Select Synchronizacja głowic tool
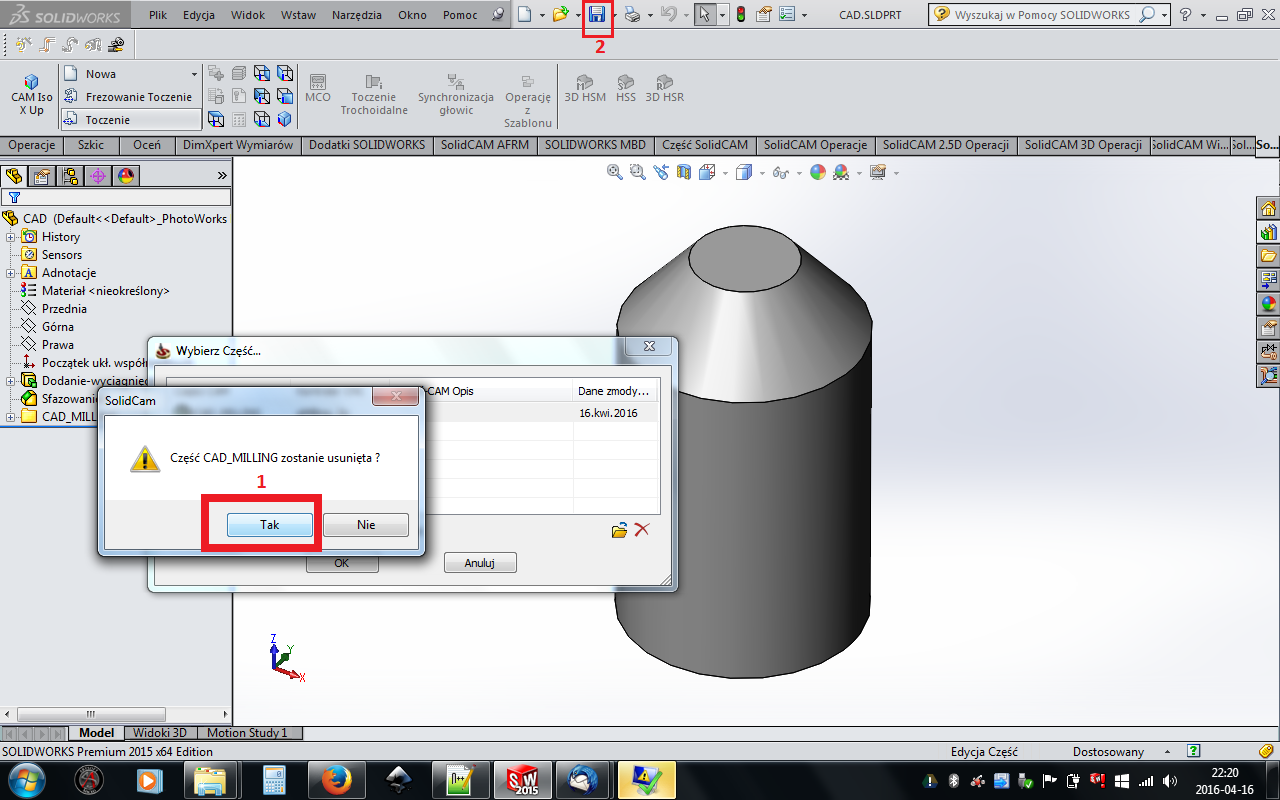The image size is (1280, 800). click(456, 95)
